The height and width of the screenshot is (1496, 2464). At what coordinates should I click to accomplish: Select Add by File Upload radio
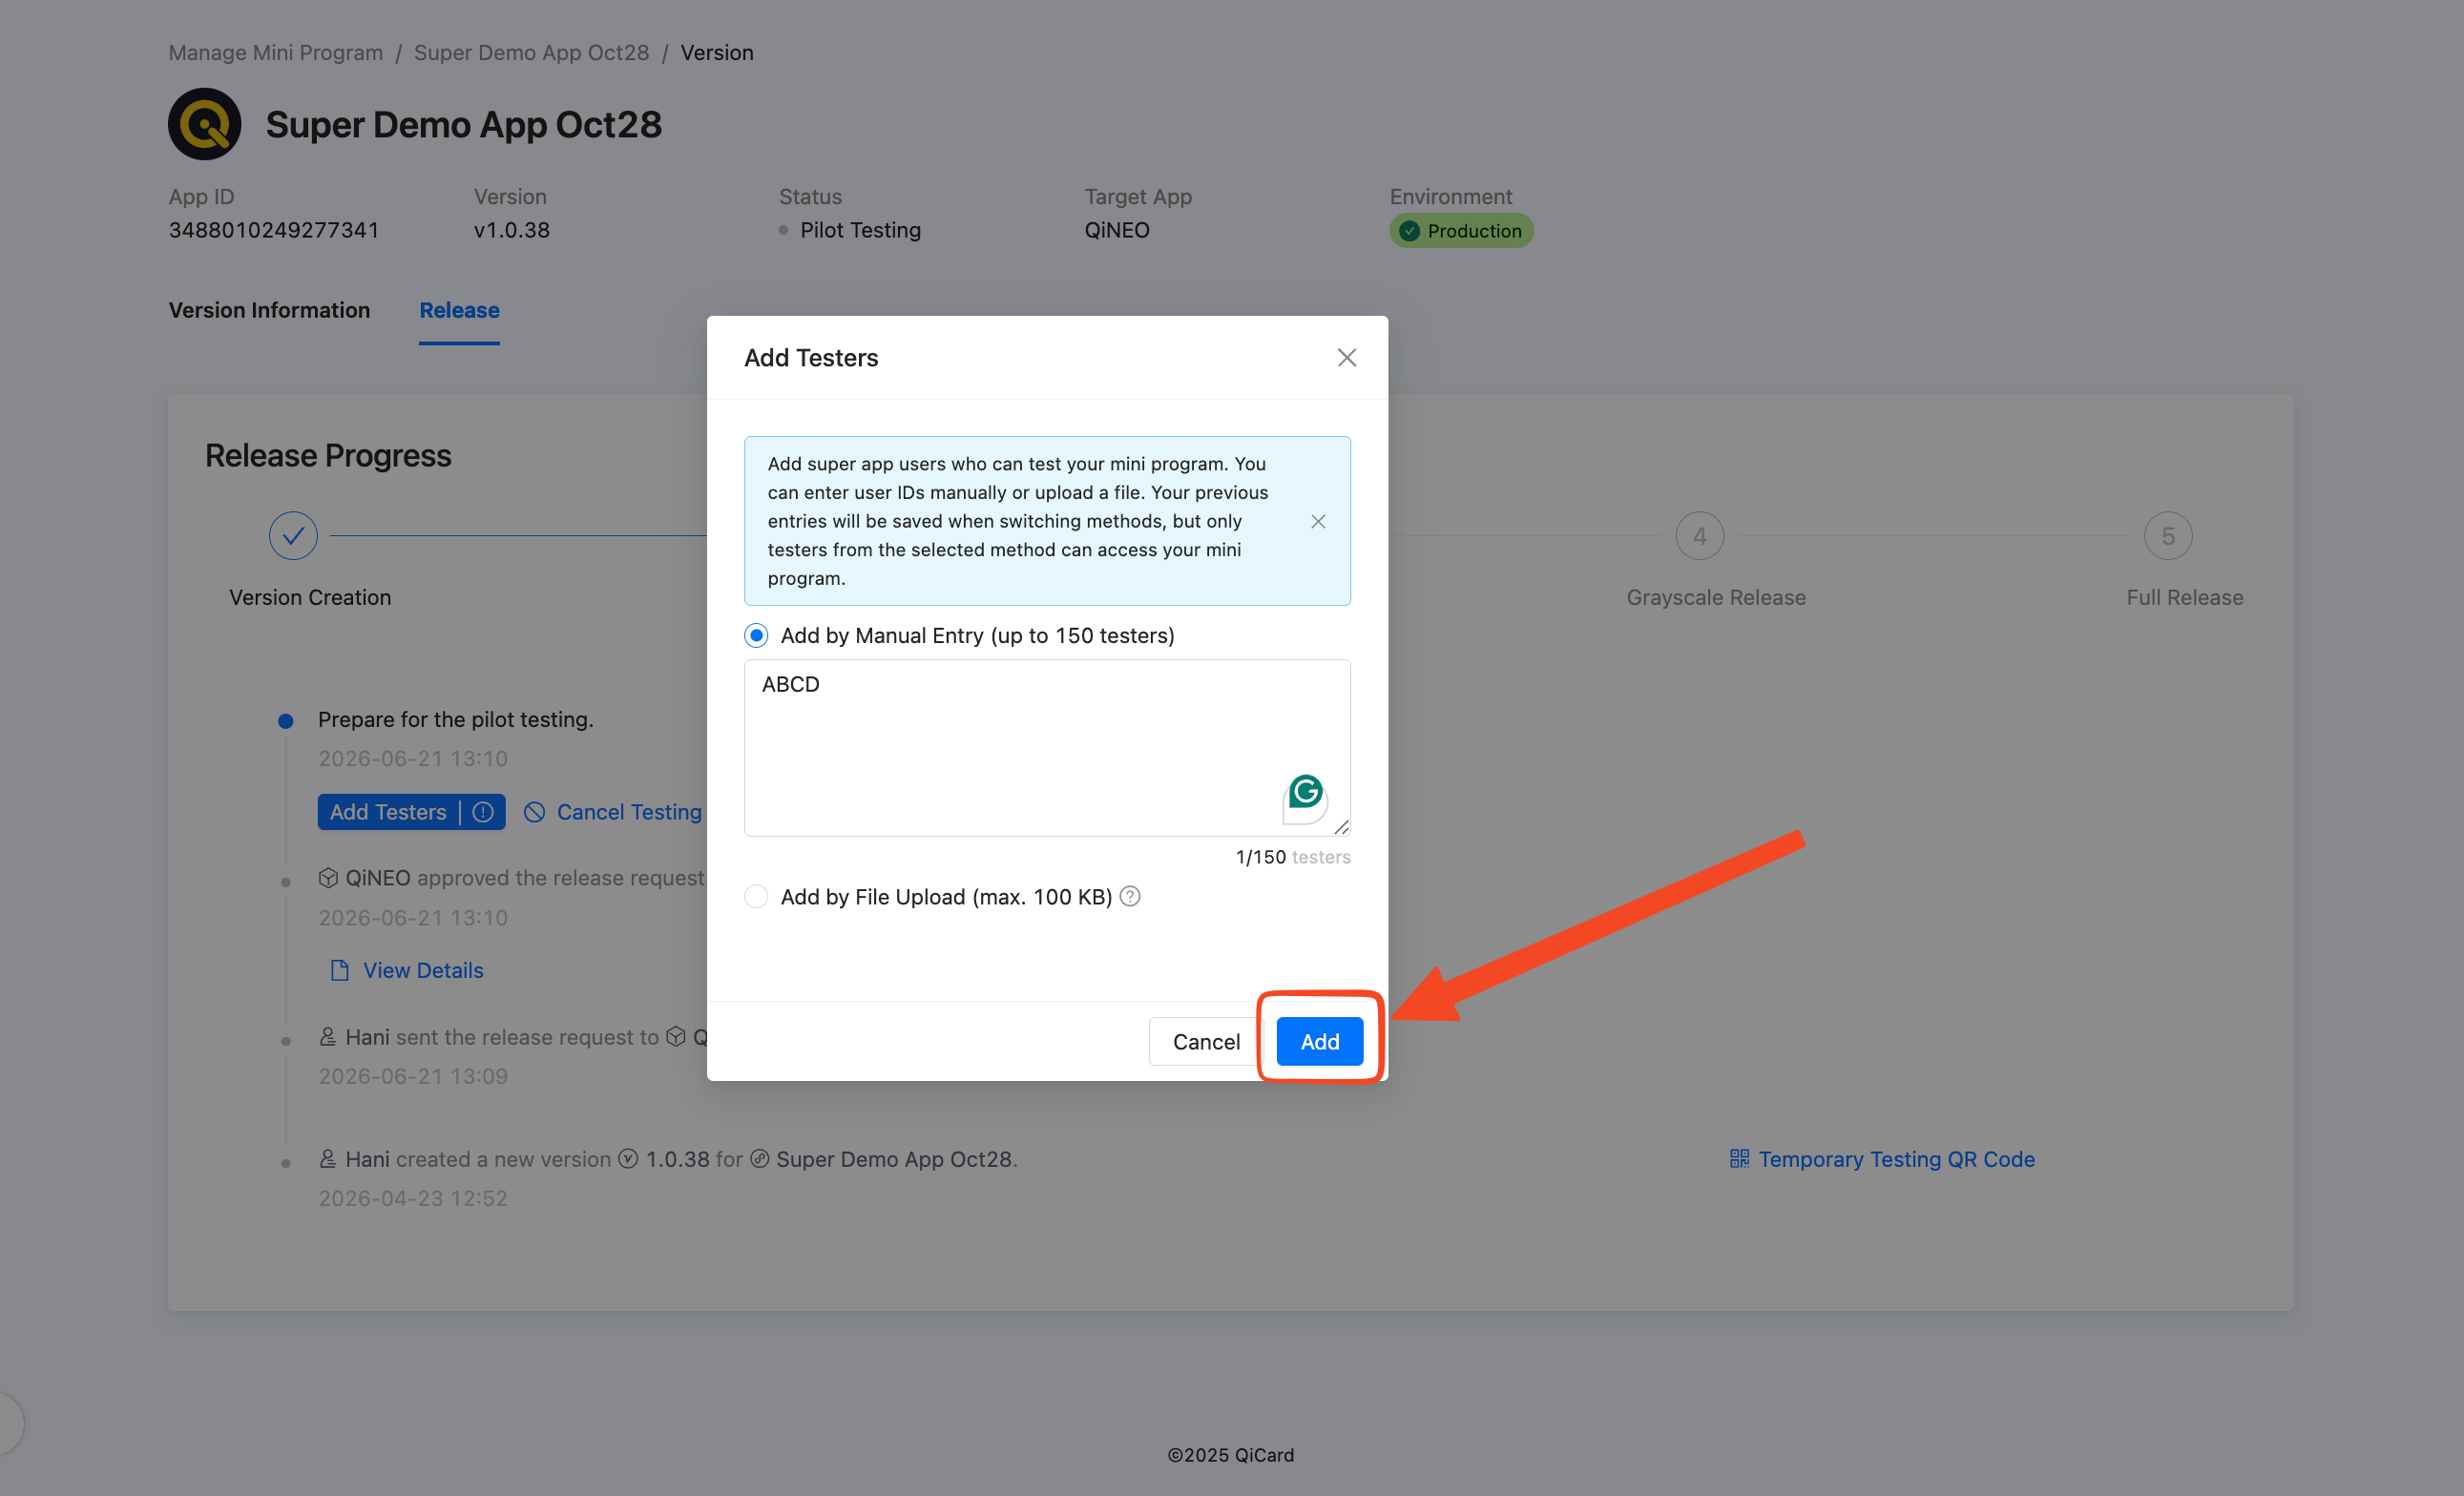click(x=756, y=896)
